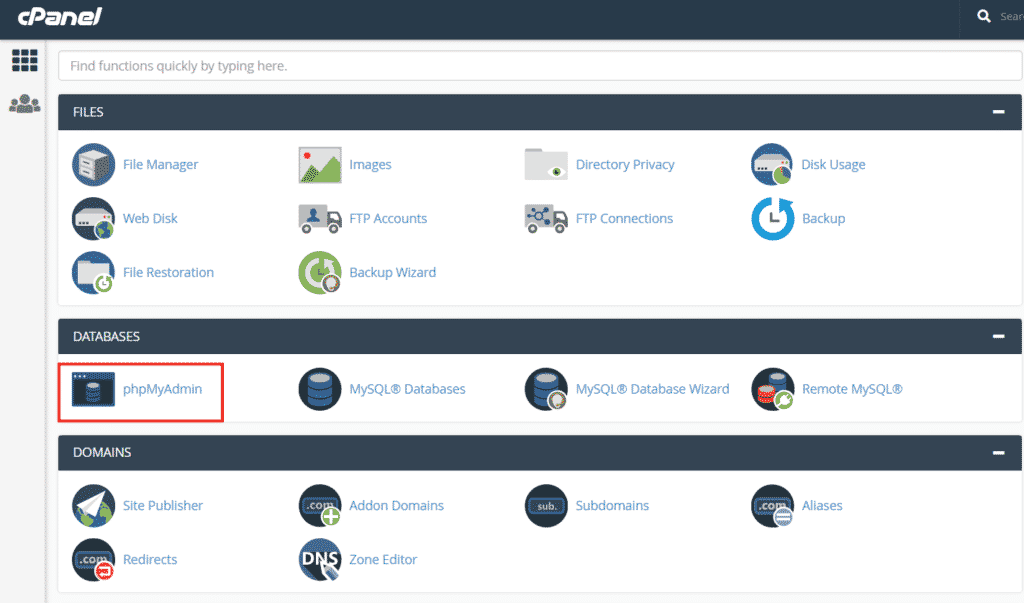Click the header Search field

click(x=1011, y=16)
